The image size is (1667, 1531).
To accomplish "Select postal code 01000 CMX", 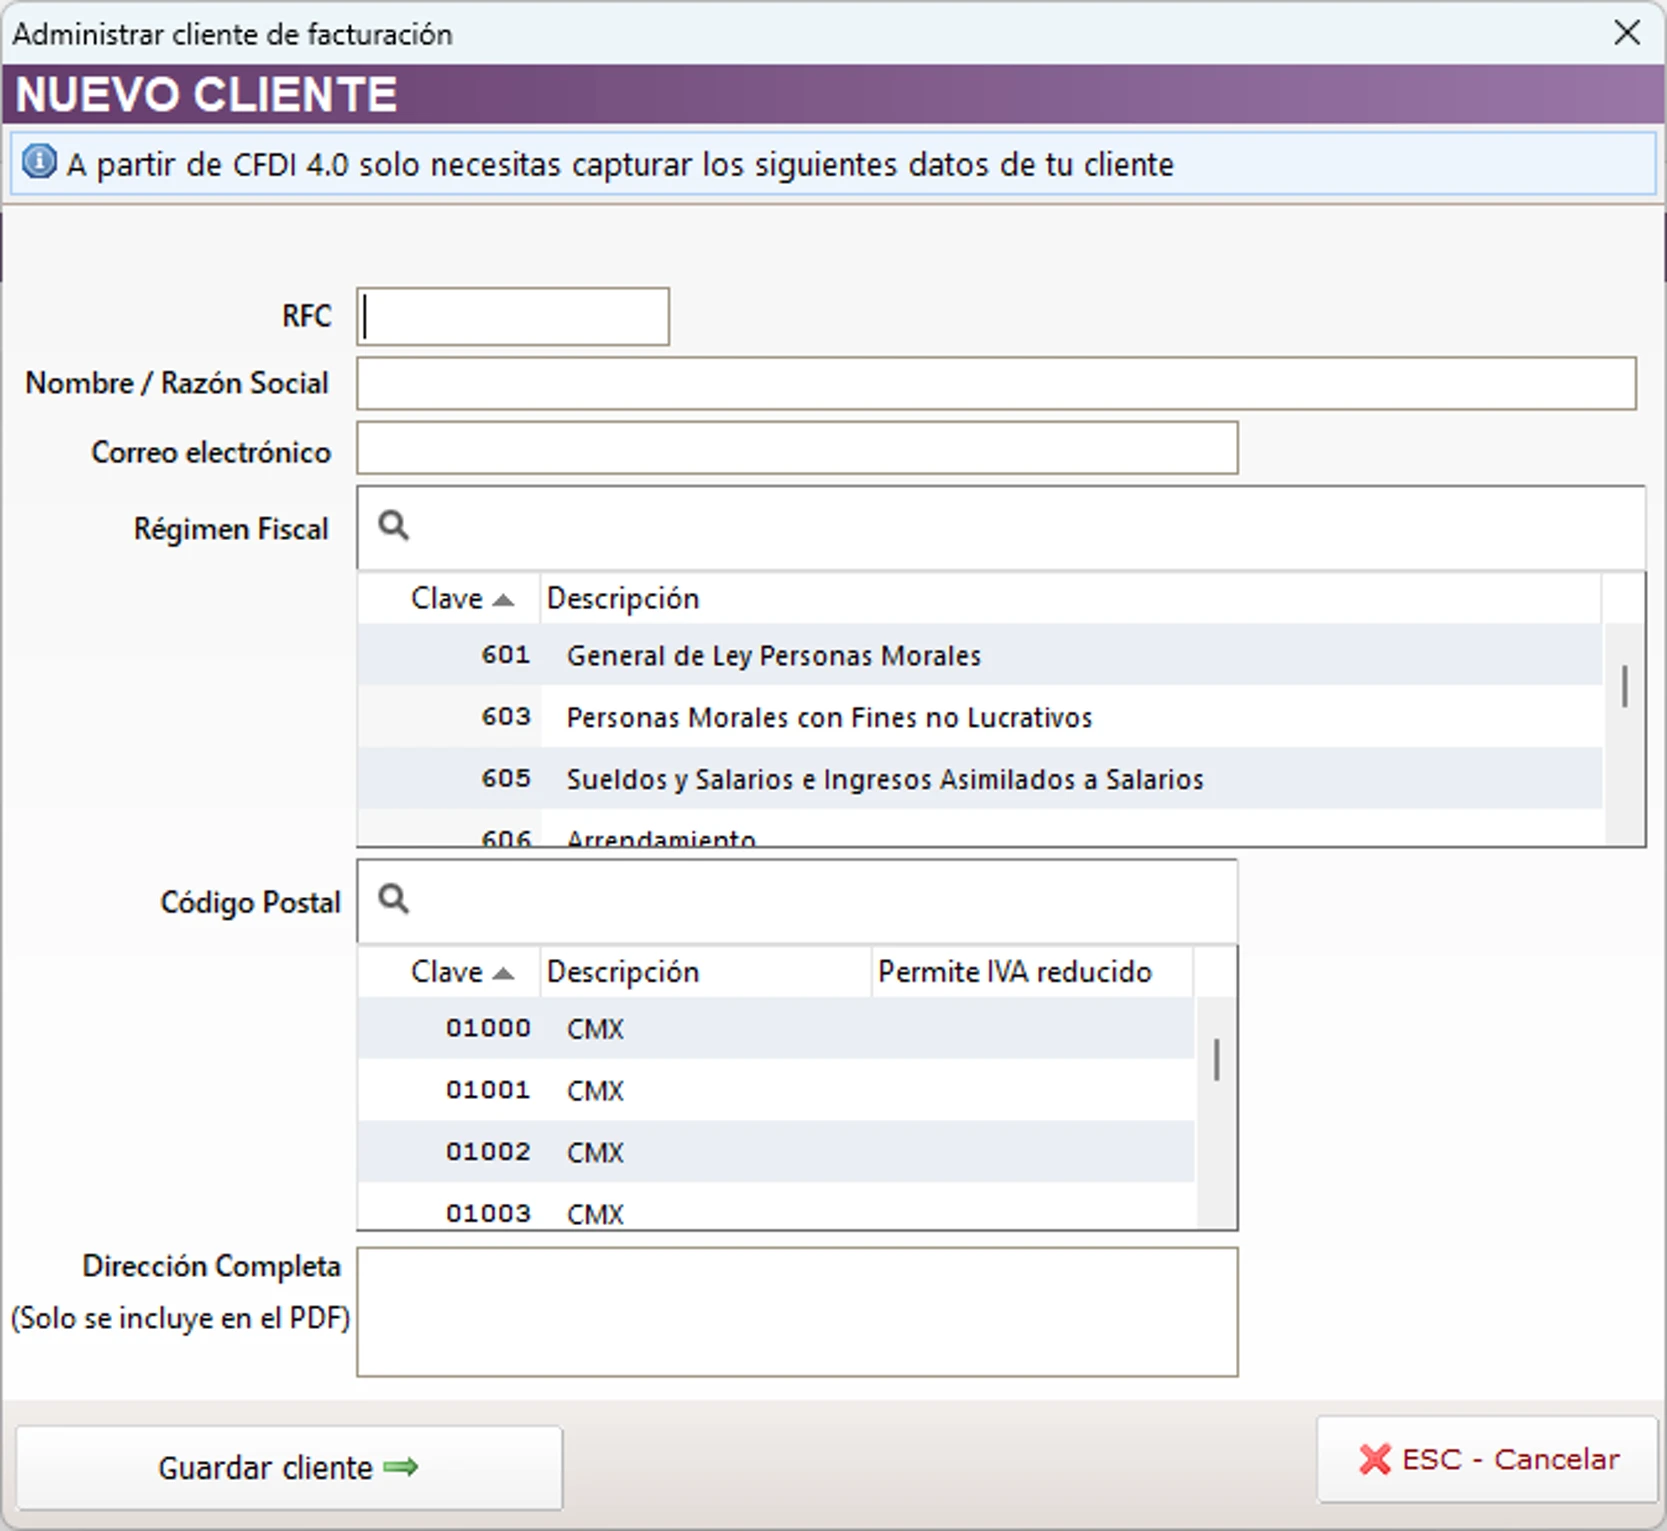I will 596,1028.
